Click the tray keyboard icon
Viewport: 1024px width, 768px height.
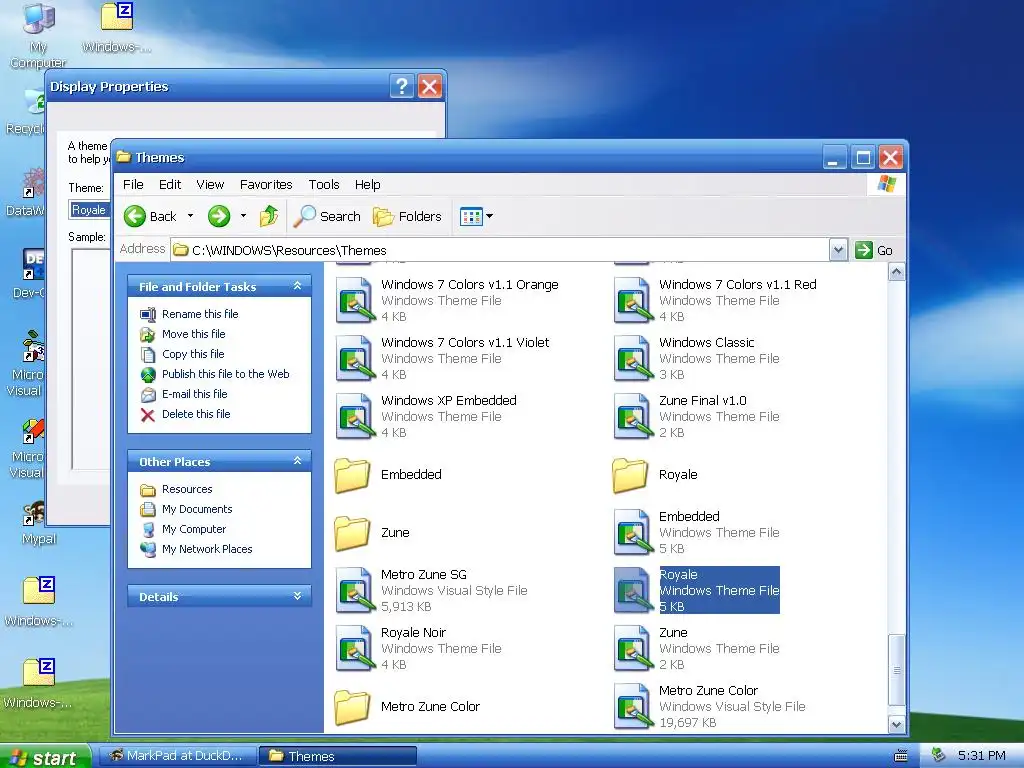901,756
